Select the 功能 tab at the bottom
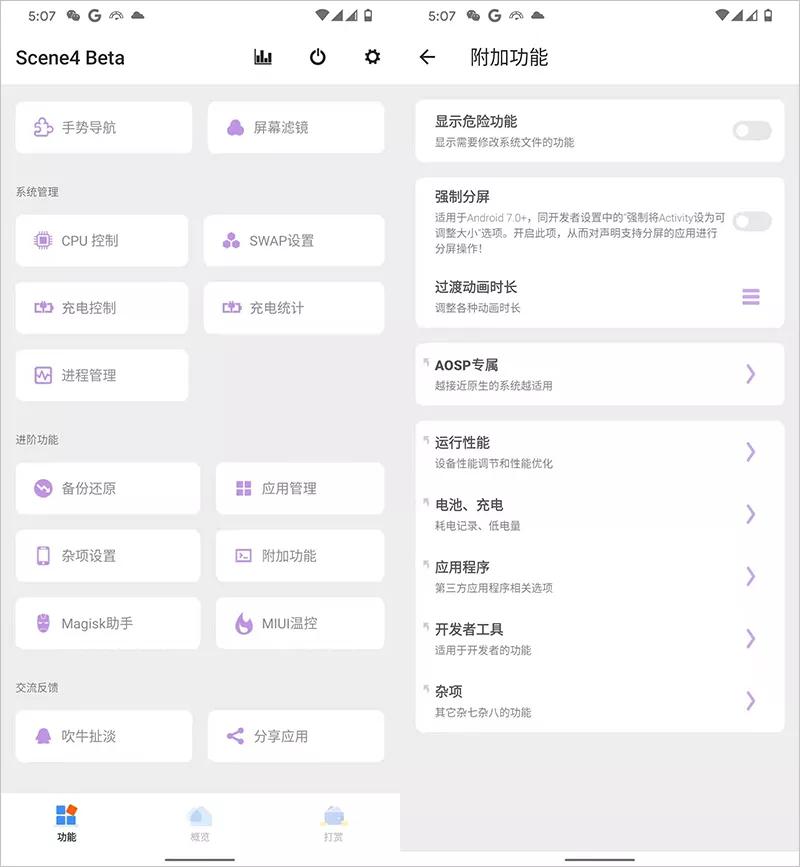The image size is (800, 867). 66,823
